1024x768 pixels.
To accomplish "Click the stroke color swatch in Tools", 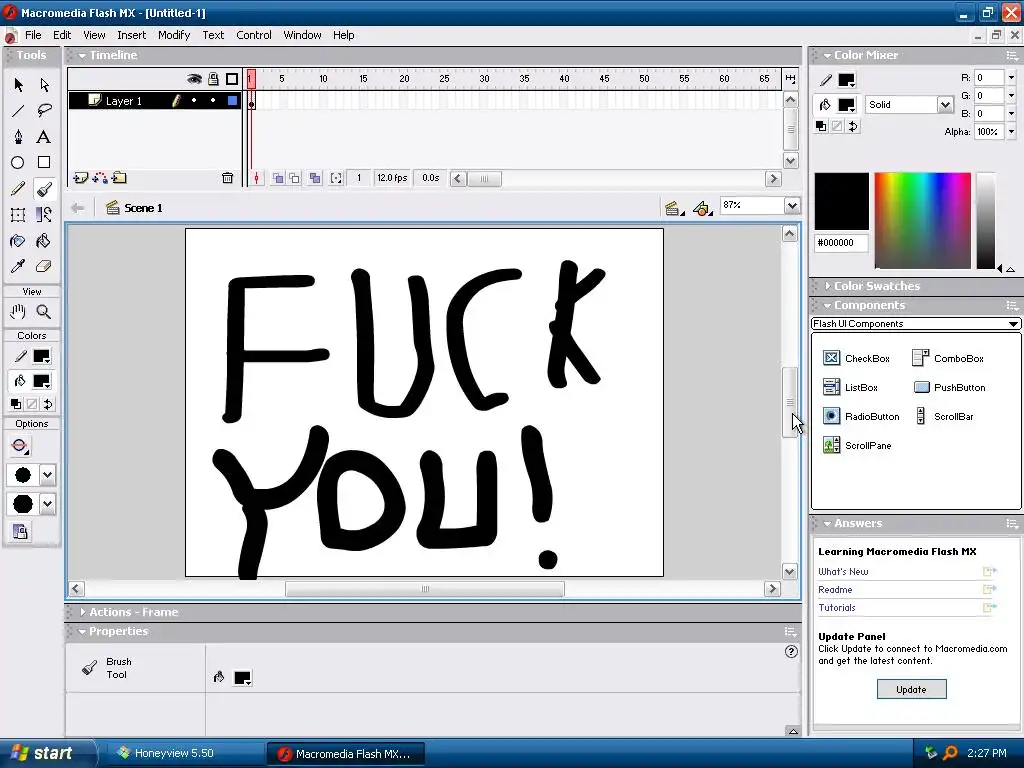I will click(41, 357).
